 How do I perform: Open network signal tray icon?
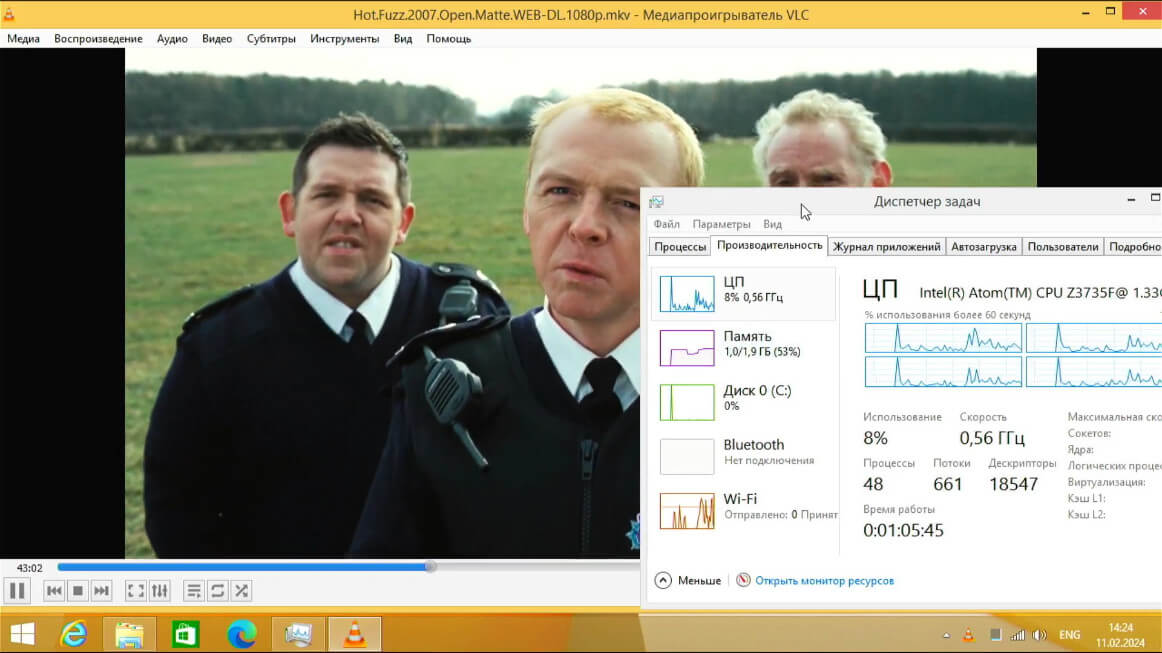coord(1017,635)
